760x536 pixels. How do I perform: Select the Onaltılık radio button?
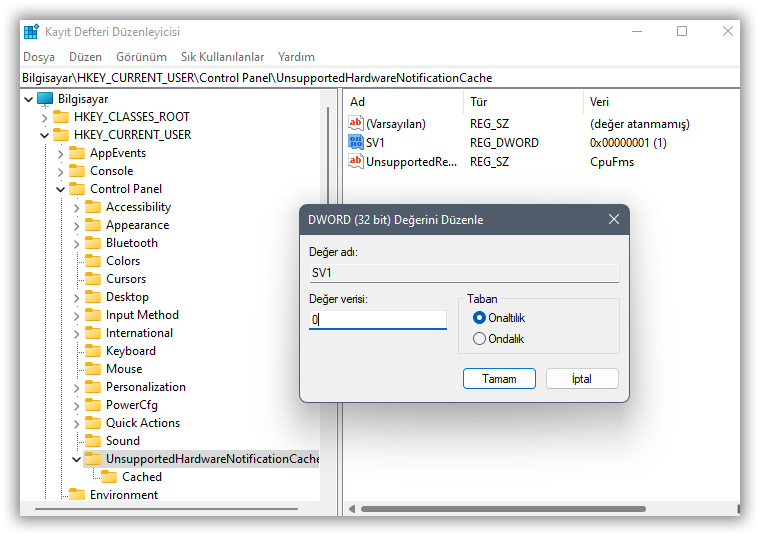pos(479,318)
